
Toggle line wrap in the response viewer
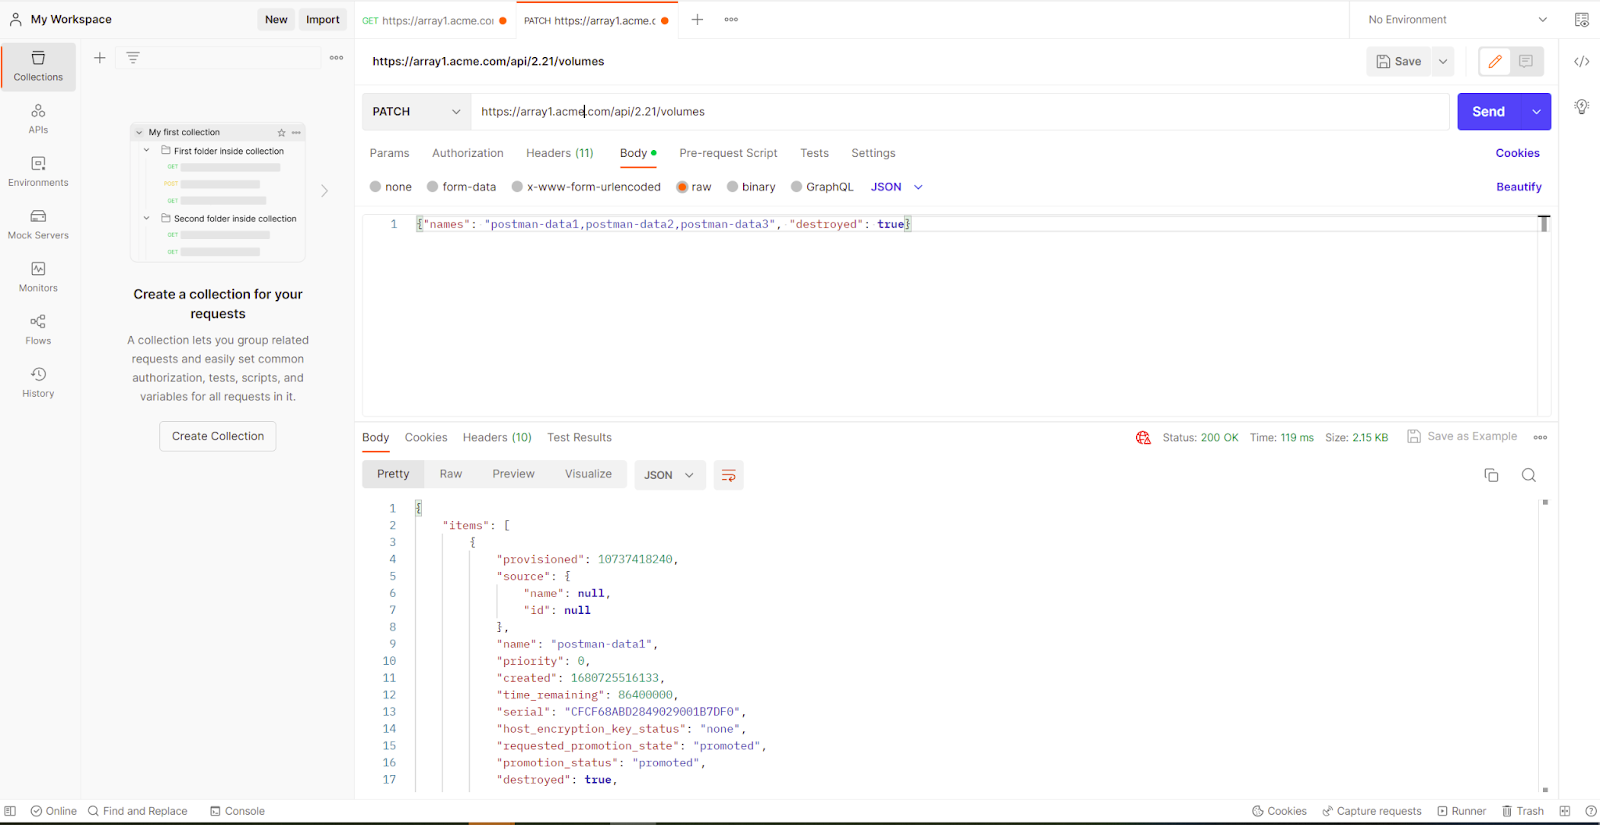pyautogui.click(x=729, y=475)
